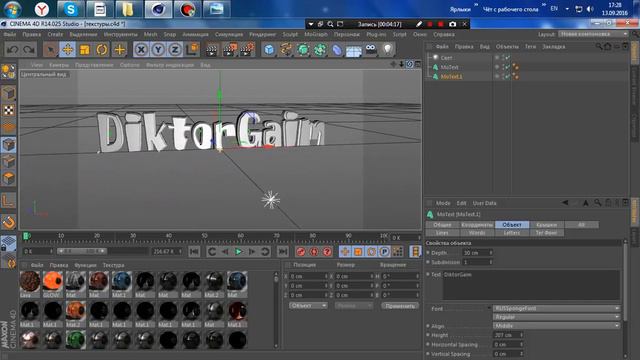Open the Координаты tab in Attributes
The width and height of the screenshot is (640, 360).
tap(477, 224)
